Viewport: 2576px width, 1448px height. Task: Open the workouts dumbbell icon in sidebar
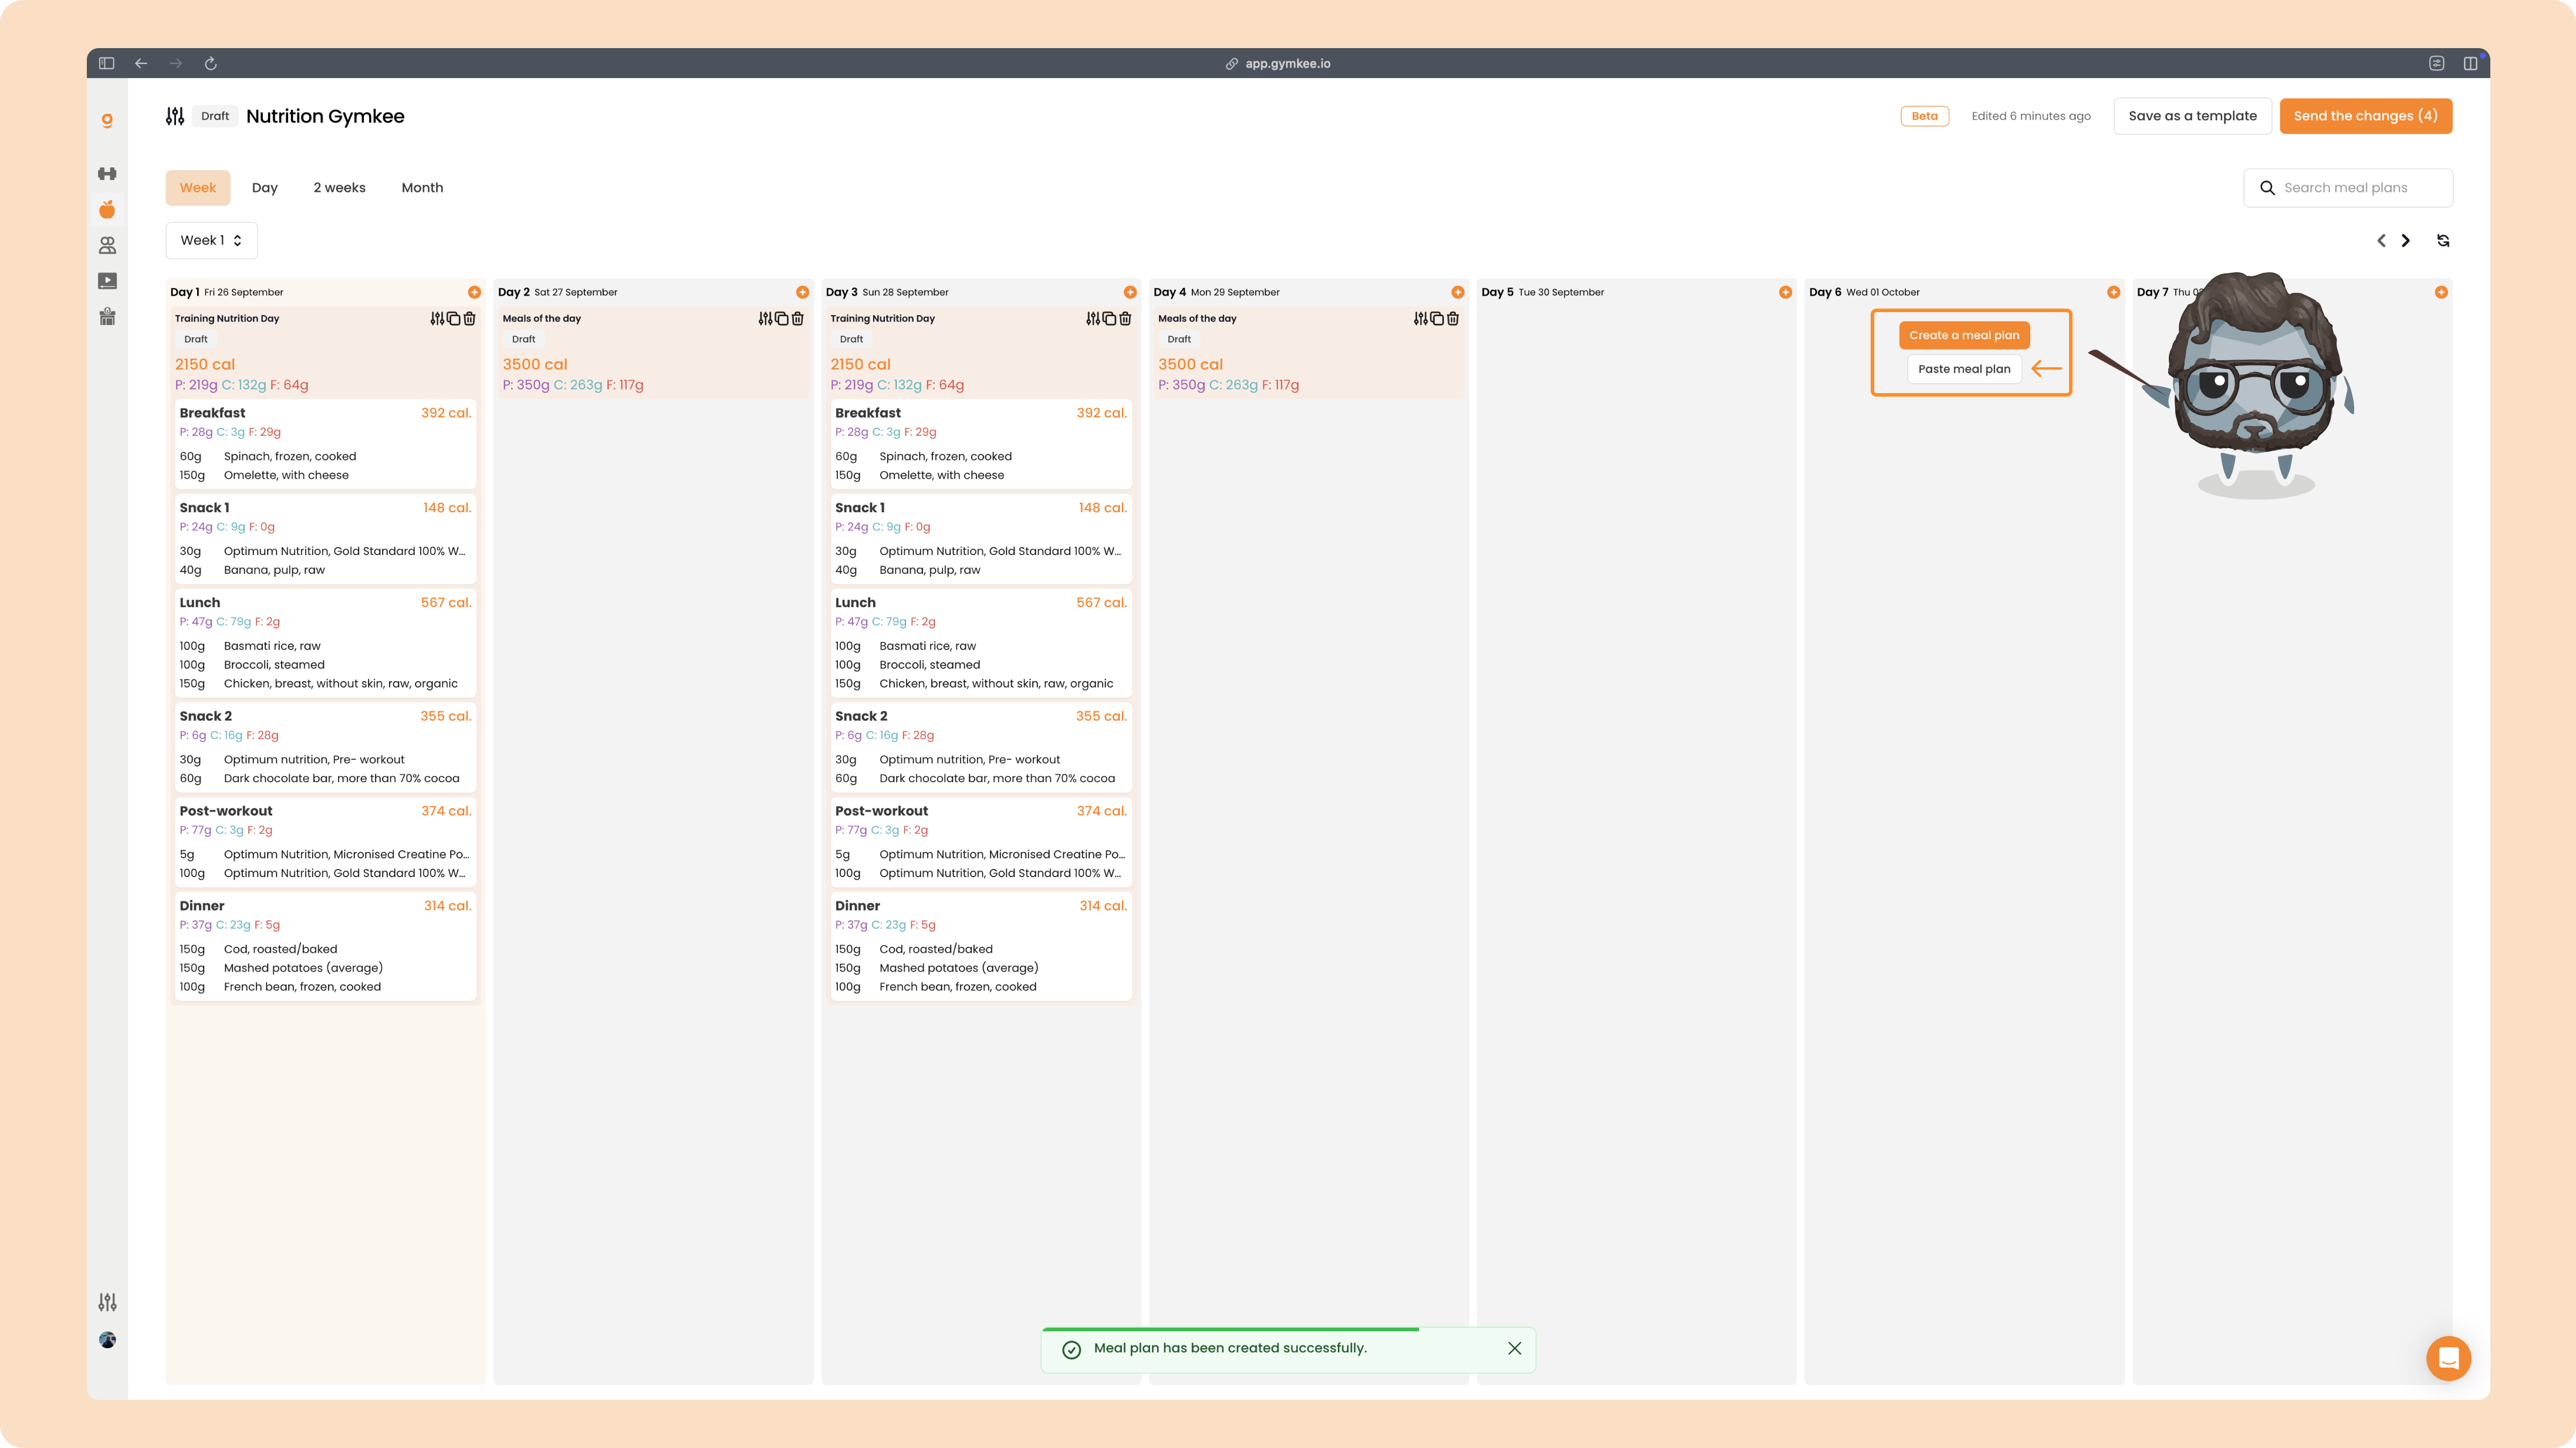click(x=107, y=174)
